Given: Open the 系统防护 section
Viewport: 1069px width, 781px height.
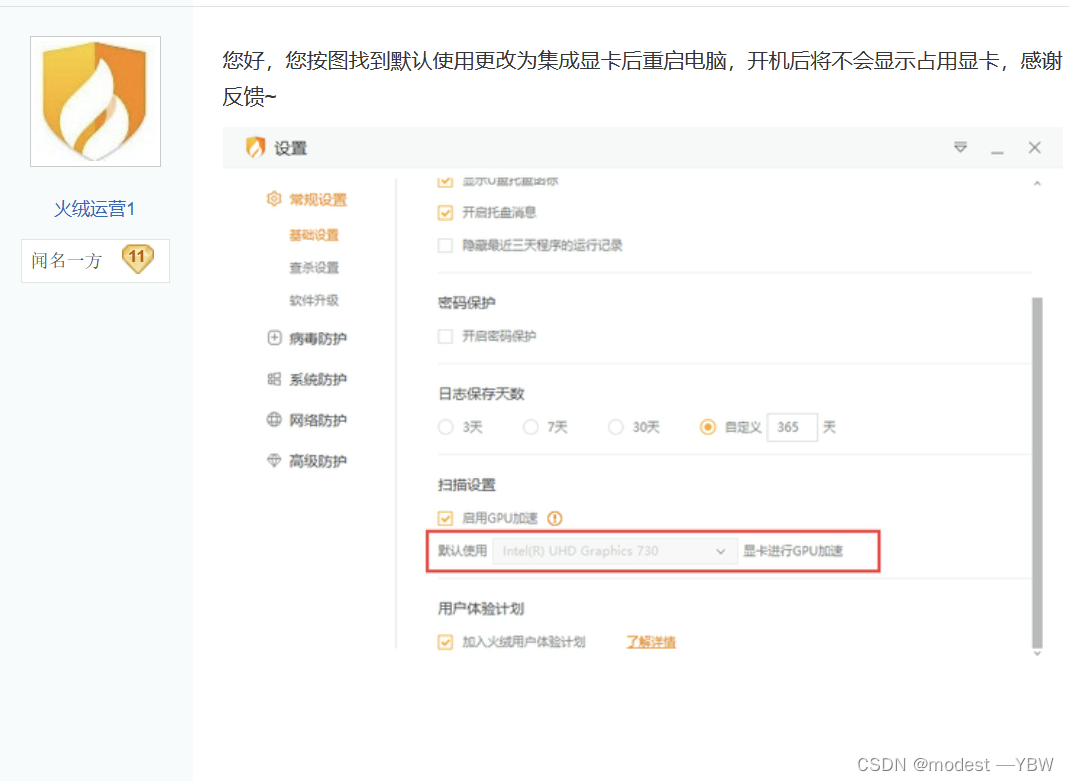Looking at the screenshot, I should pos(318,380).
